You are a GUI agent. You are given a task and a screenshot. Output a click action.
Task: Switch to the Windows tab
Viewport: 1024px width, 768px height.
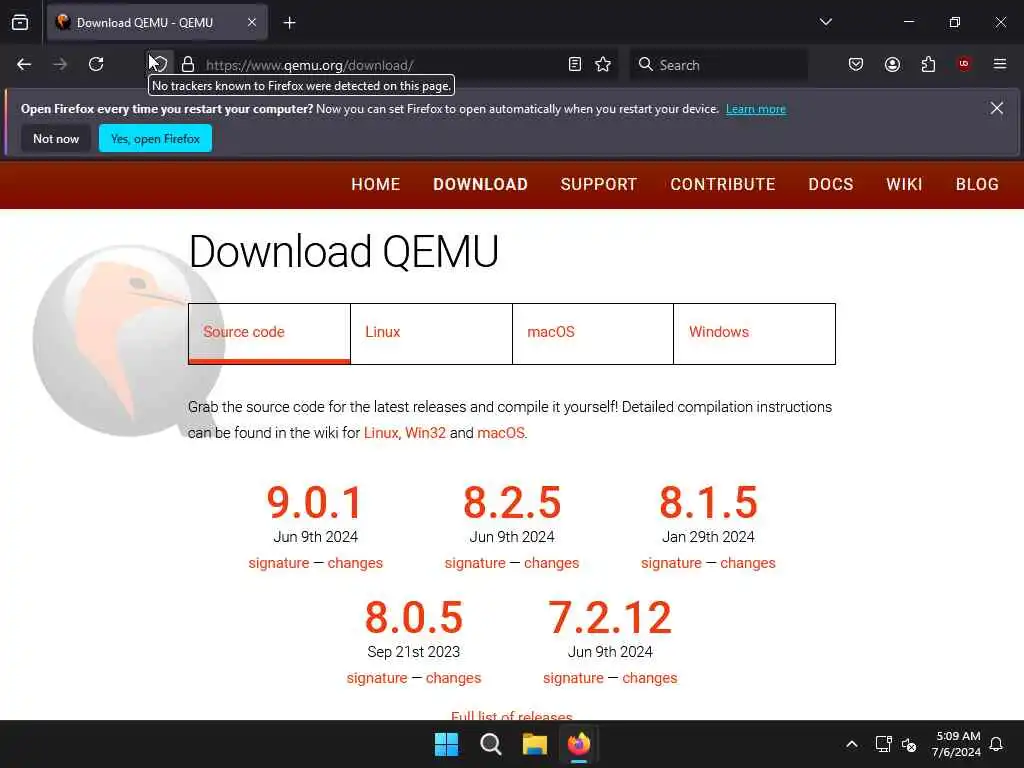[x=754, y=334]
